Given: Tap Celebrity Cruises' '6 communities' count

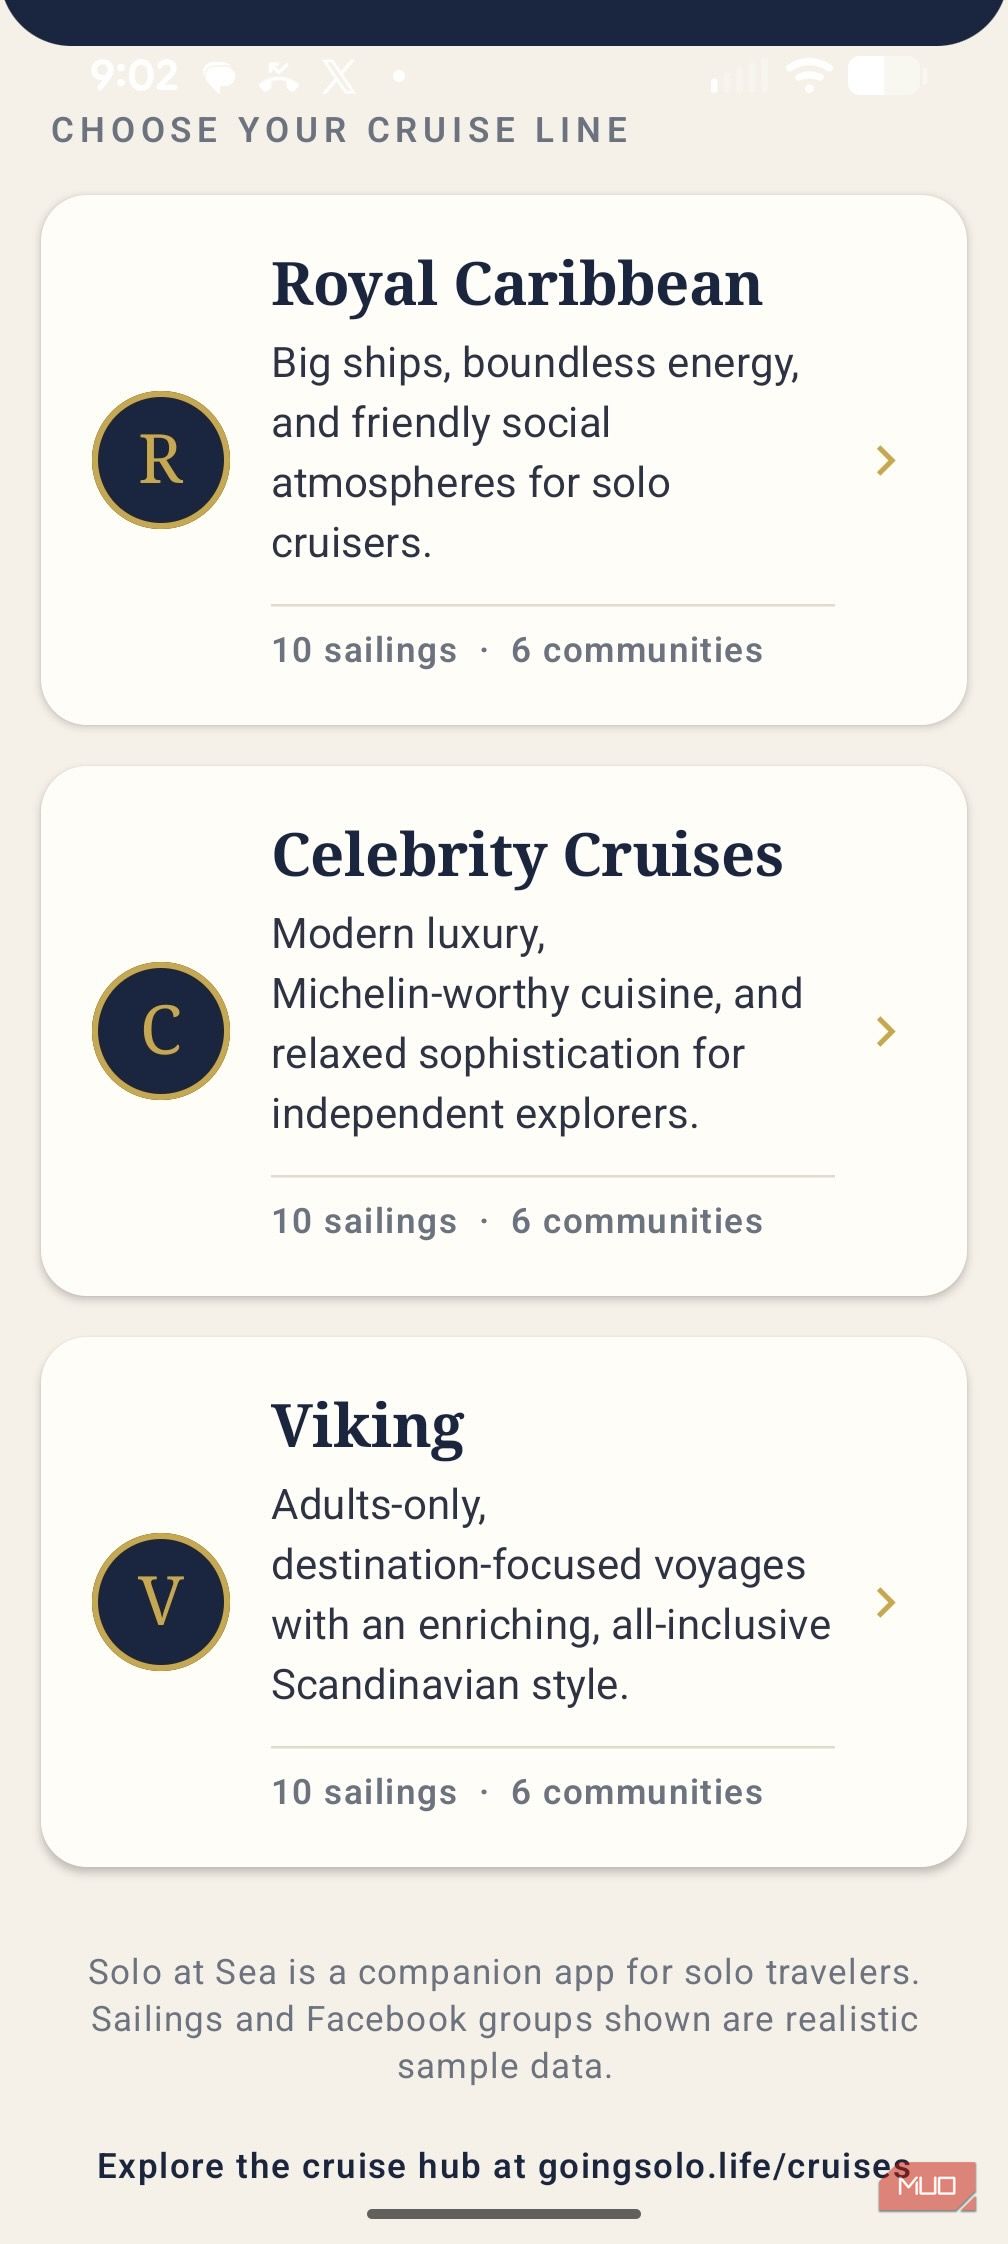Looking at the screenshot, I should (637, 1221).
